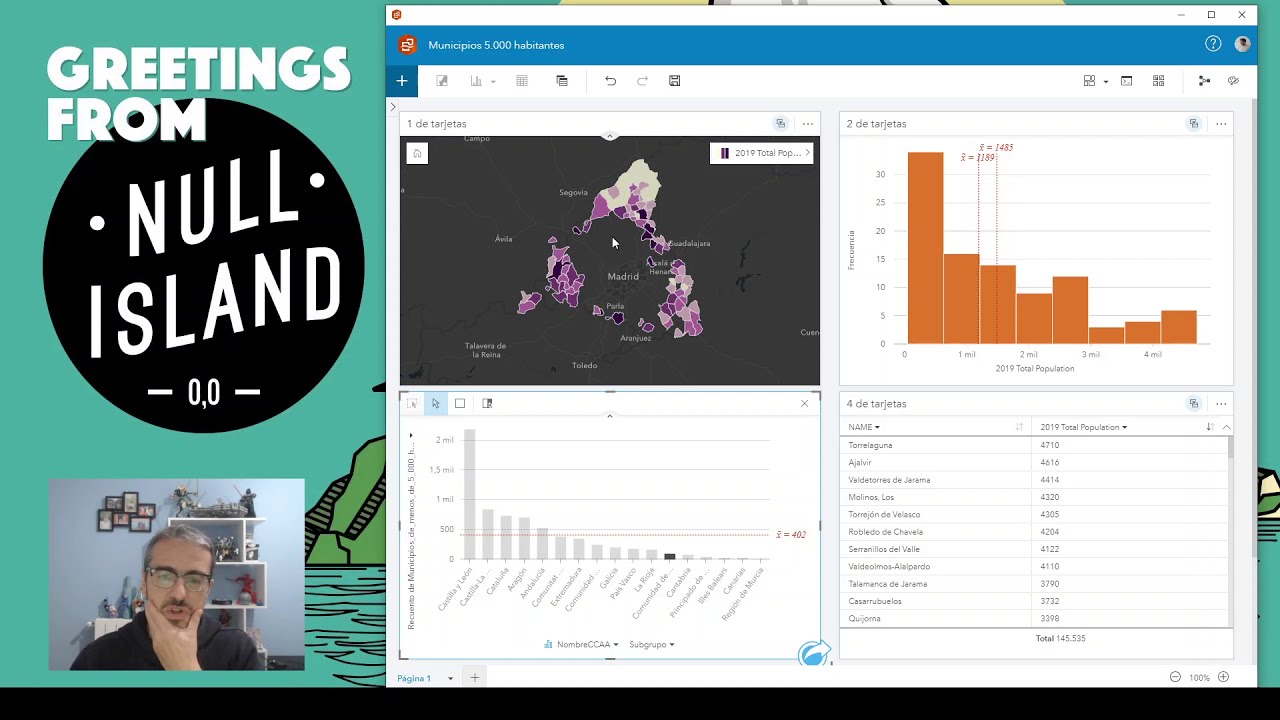1280x720 pixels.
Task: Zoom in the page with plus icon
Action: [1223, 678]
